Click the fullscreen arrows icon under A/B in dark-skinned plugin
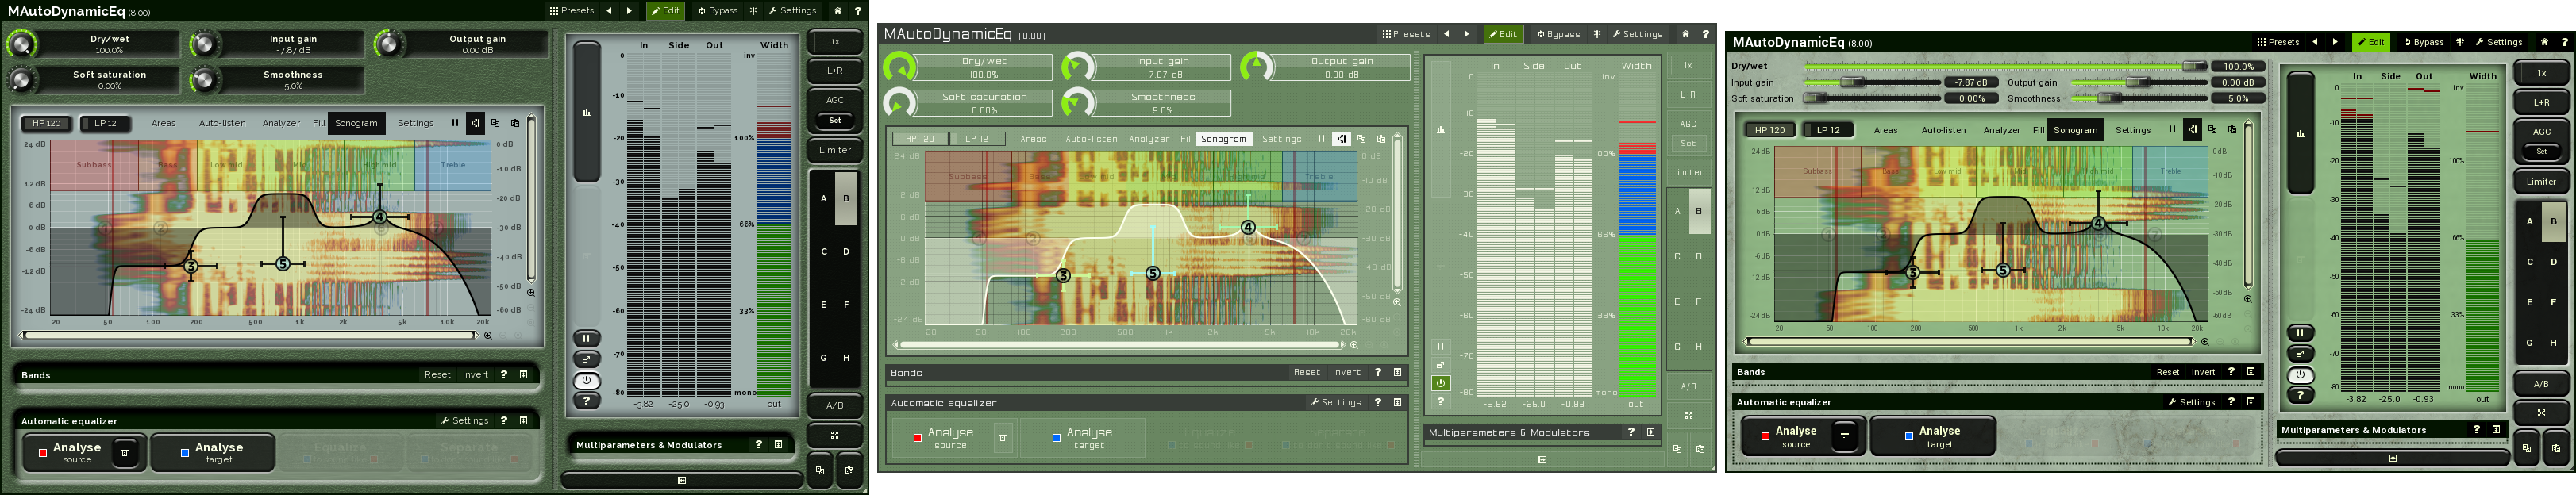Viewport: 2576px width, 495px height. click(x=834, y=435)
